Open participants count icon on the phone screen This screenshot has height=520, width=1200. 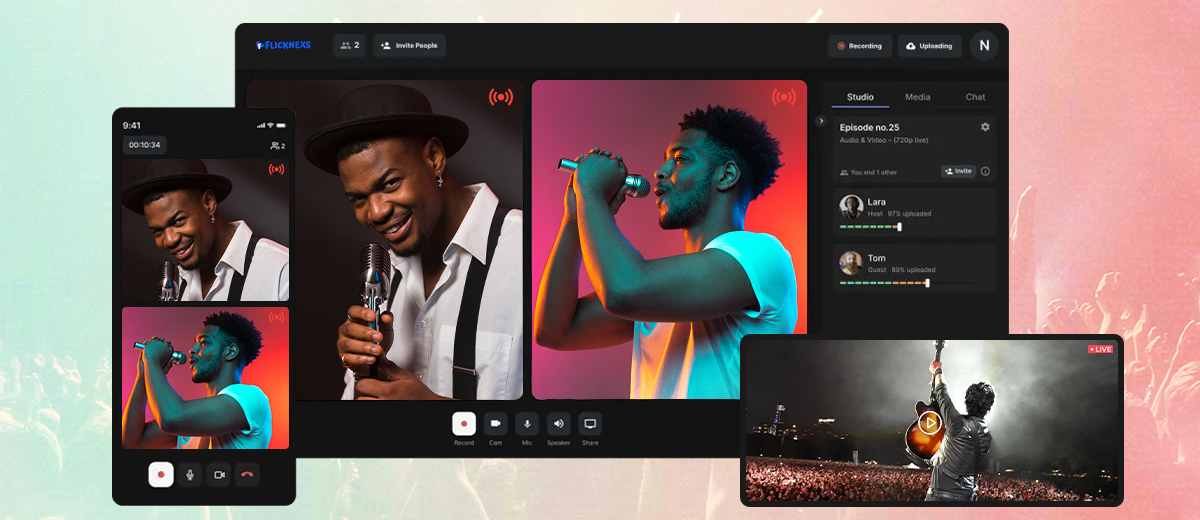278,146
